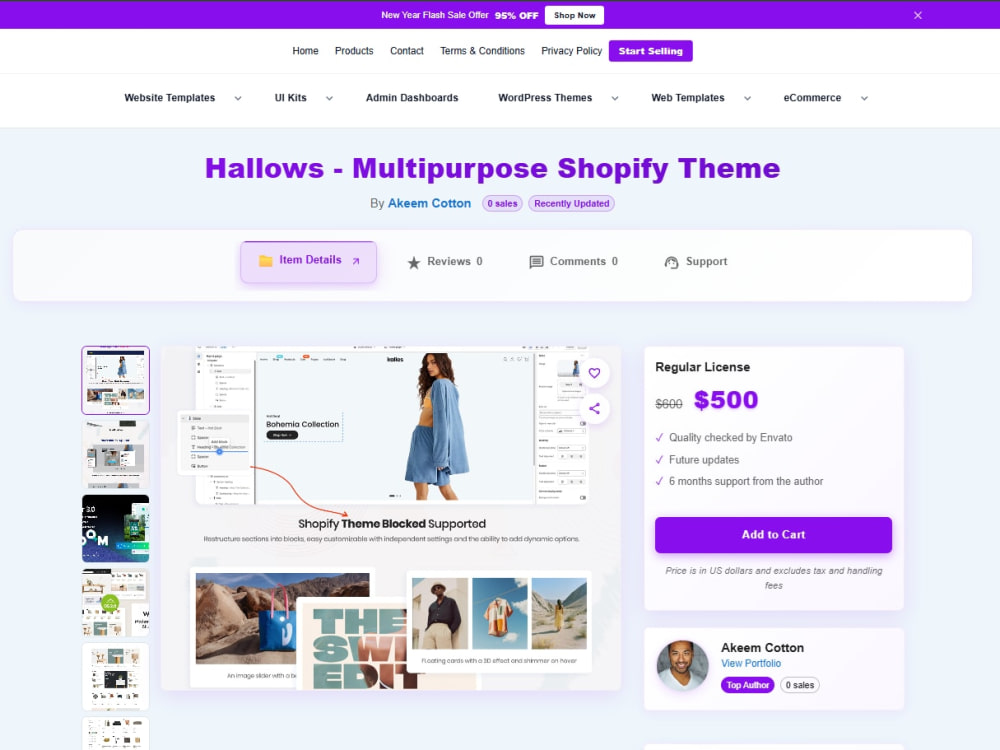The height and width of the screenshot is (750, 1000).
Task: Click the Top Author badge
Action: click(x=747, y=685)
